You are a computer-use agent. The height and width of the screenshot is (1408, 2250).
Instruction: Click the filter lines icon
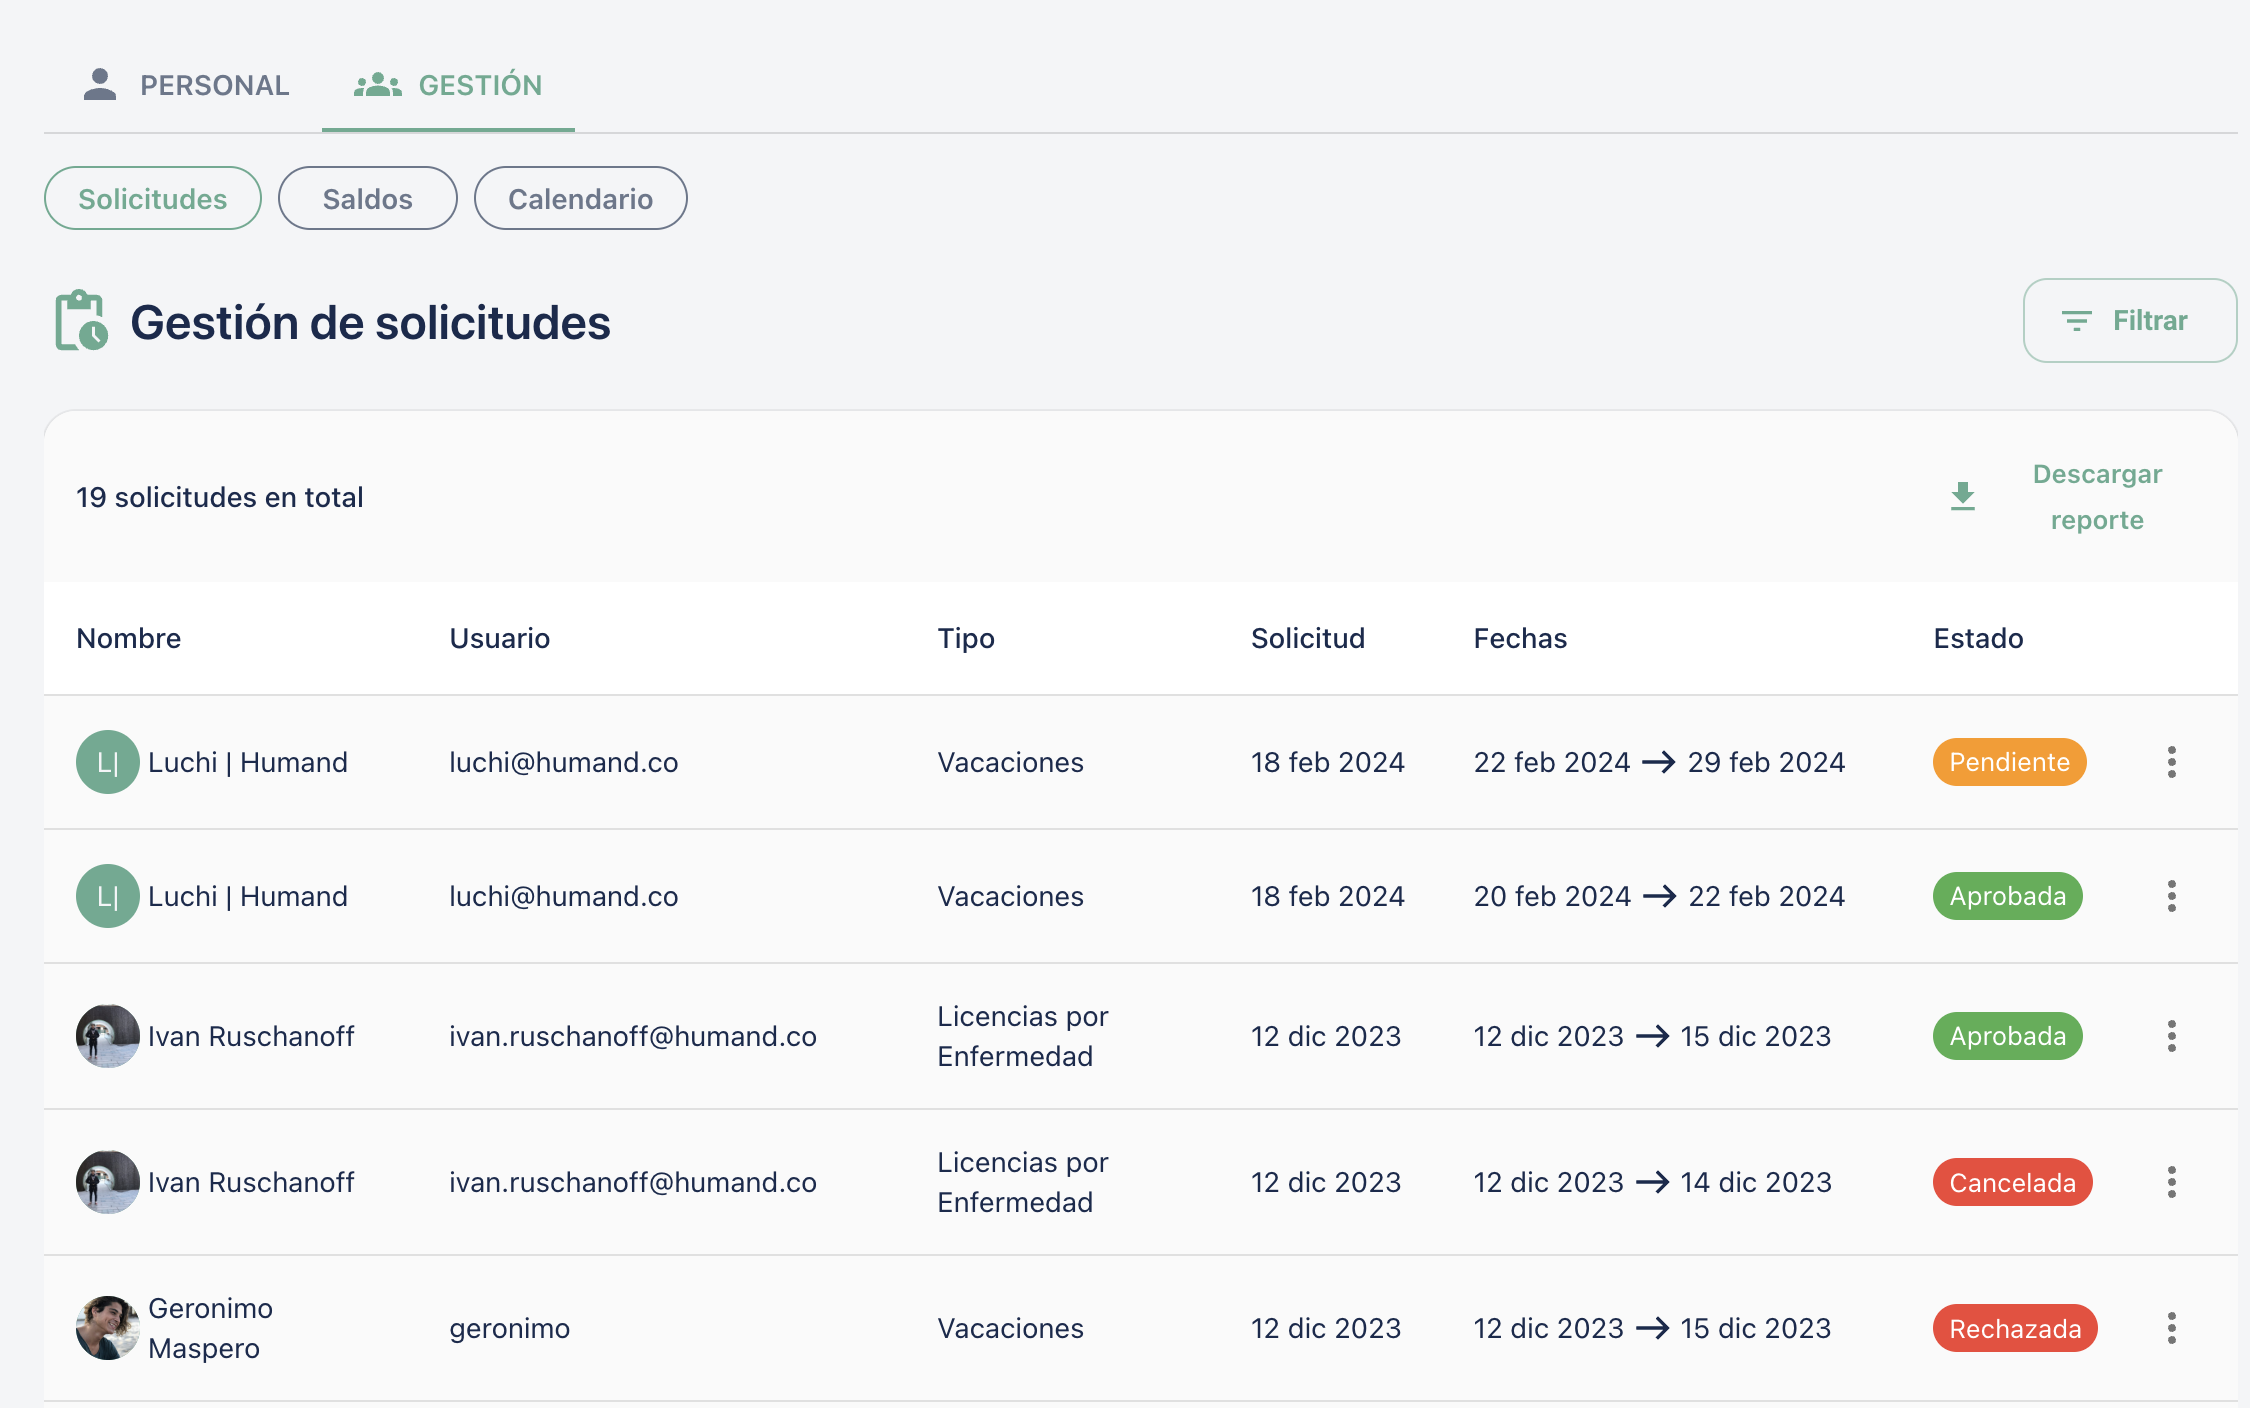click(2076, 321)
